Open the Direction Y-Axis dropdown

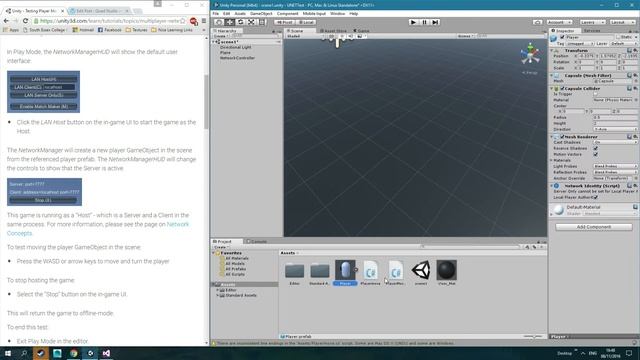[616, 129]
